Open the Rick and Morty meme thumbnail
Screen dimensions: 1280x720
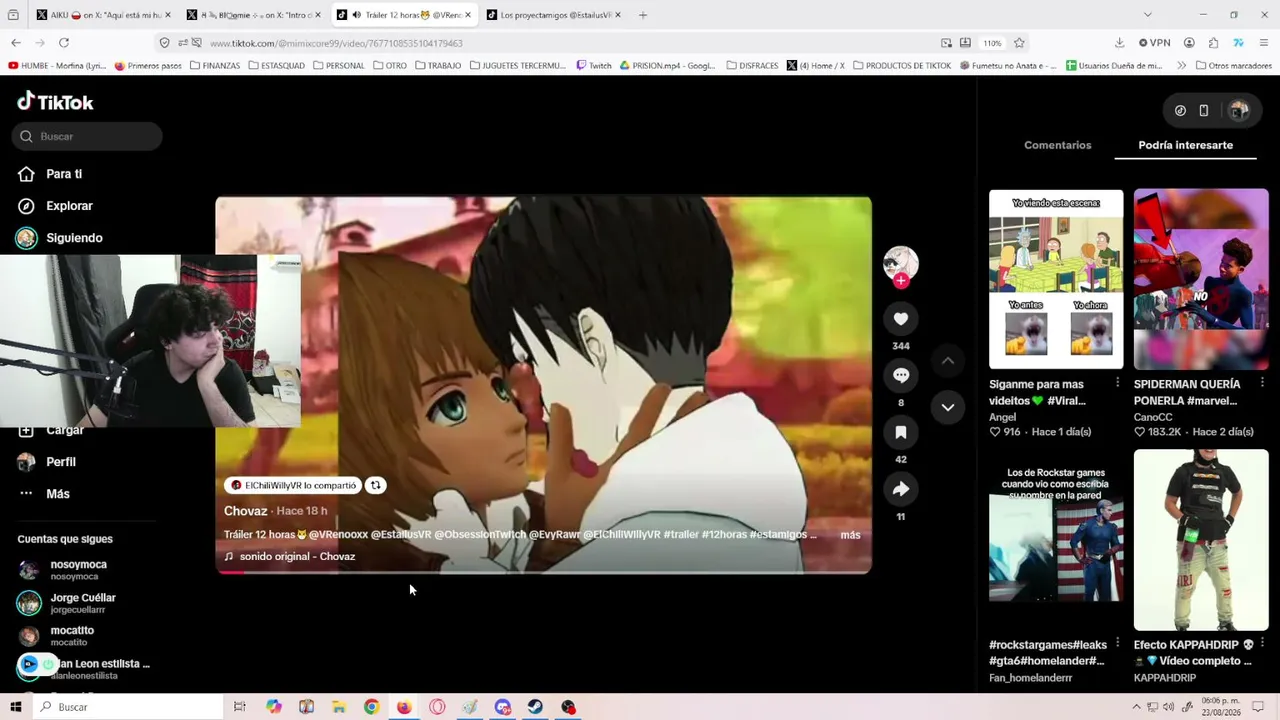pos(1056,279)
